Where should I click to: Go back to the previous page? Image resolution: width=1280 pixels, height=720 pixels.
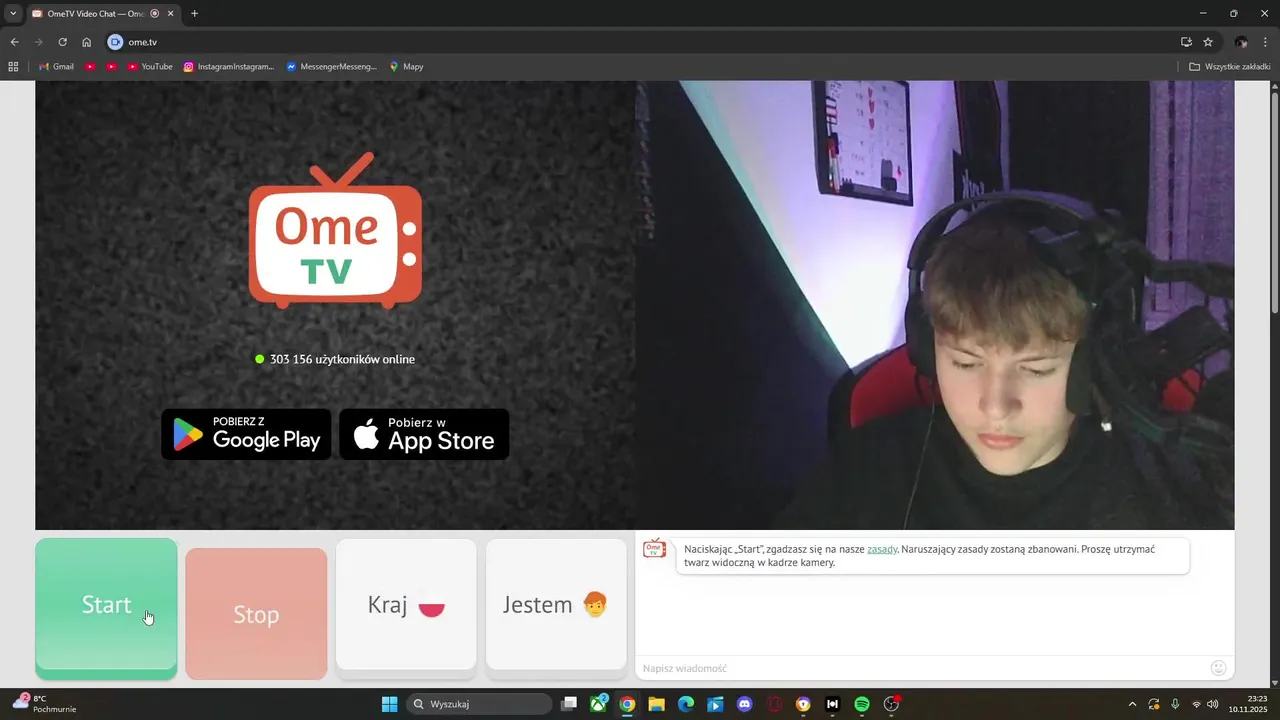pyautogui.click(x=14, y=42)
